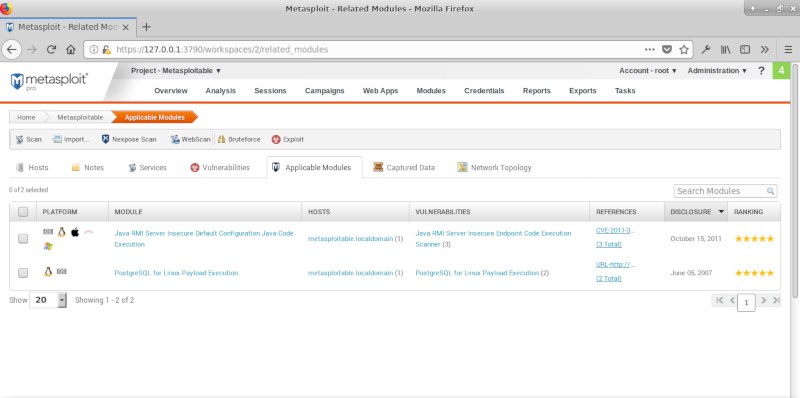Screen dimensions: 800x398
Task: Show more toolbar items chevron
Action: pos(764,49)
